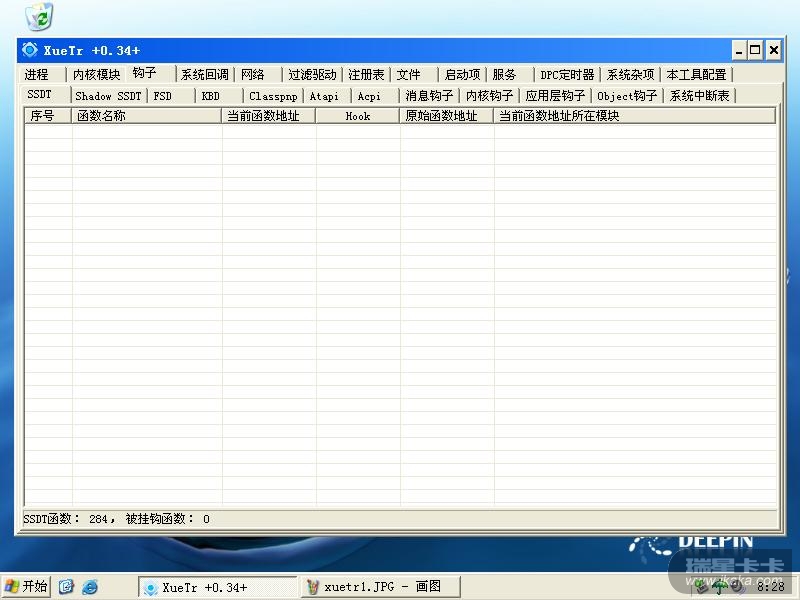Image resolution: width=800 pixels, height=600 pixels.
Task: Switch to the 内核模块 tab
Action: point(96,74)
